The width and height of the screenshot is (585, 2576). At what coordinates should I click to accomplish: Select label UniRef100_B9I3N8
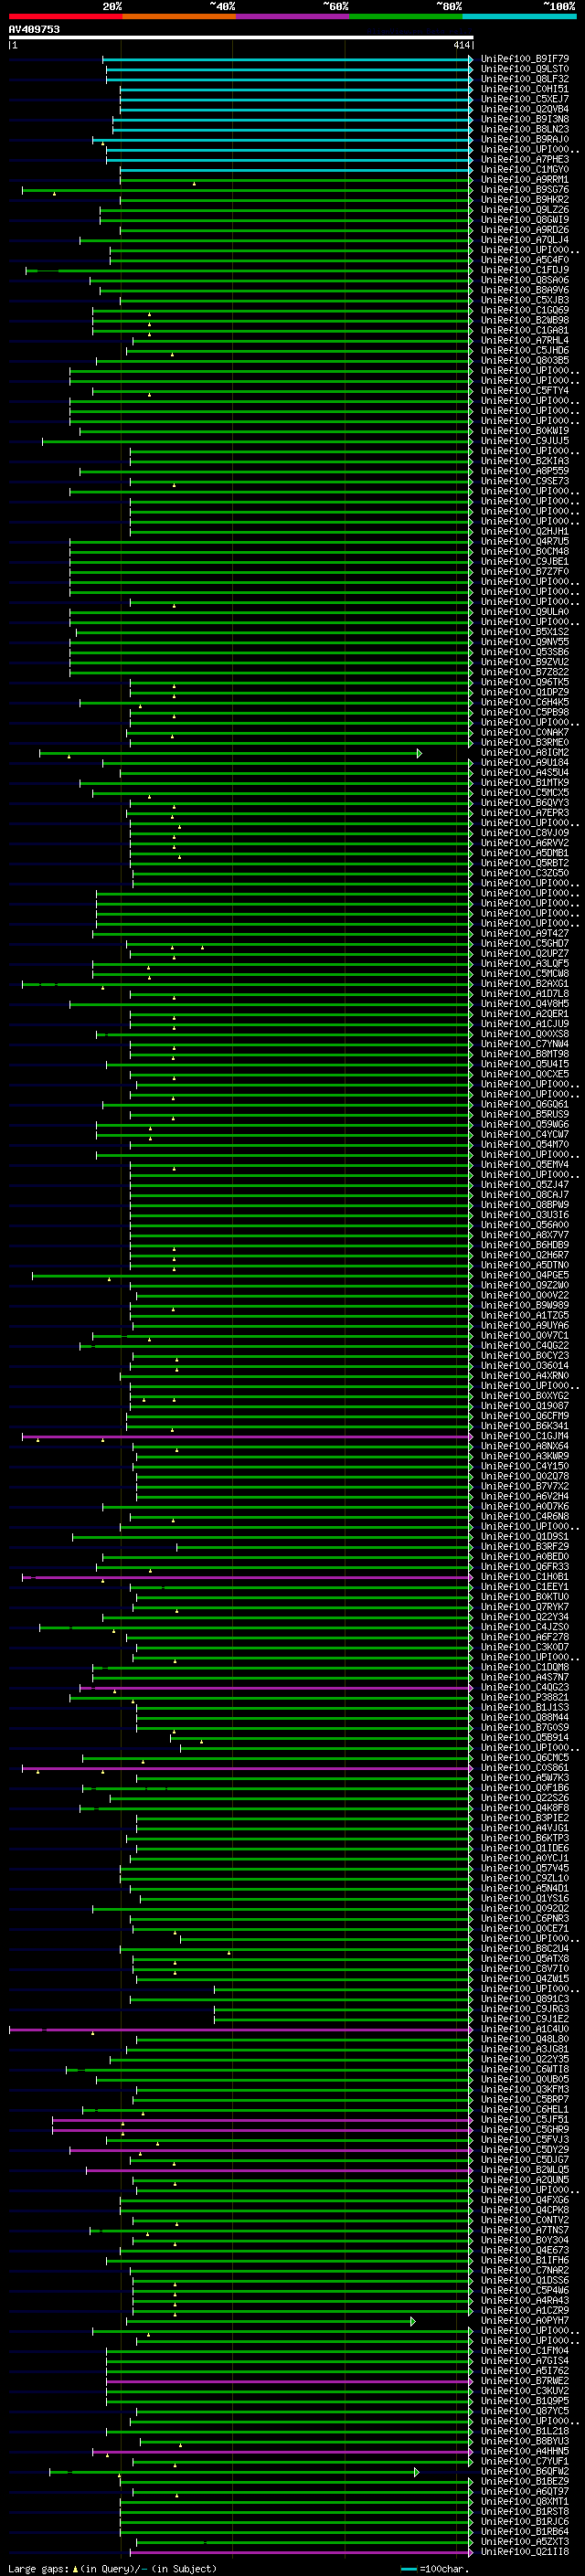click(525, 119)
